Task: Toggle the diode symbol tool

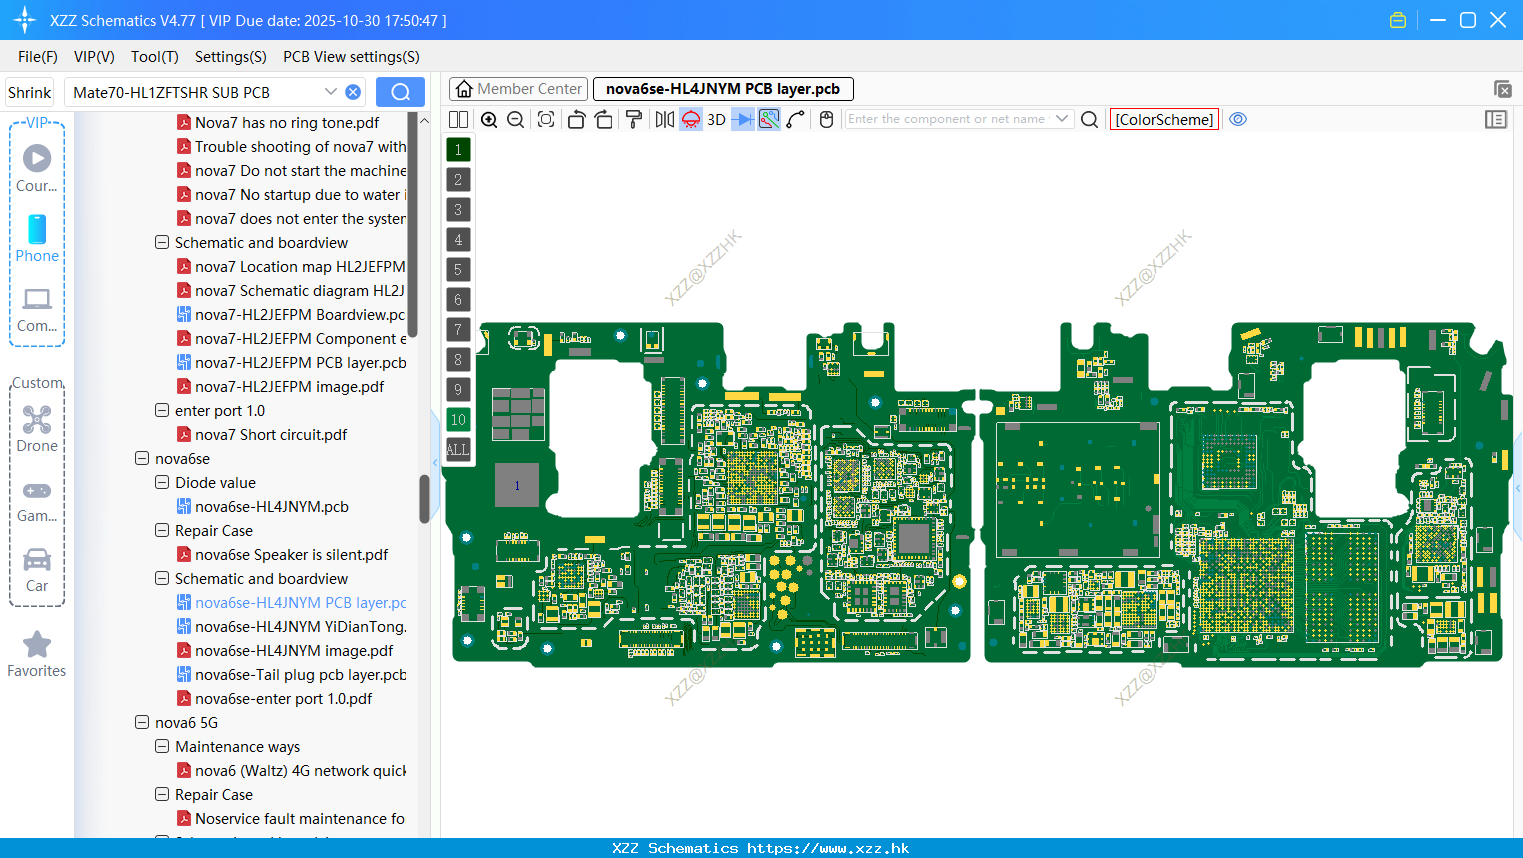Action: [x=743, y=119]
